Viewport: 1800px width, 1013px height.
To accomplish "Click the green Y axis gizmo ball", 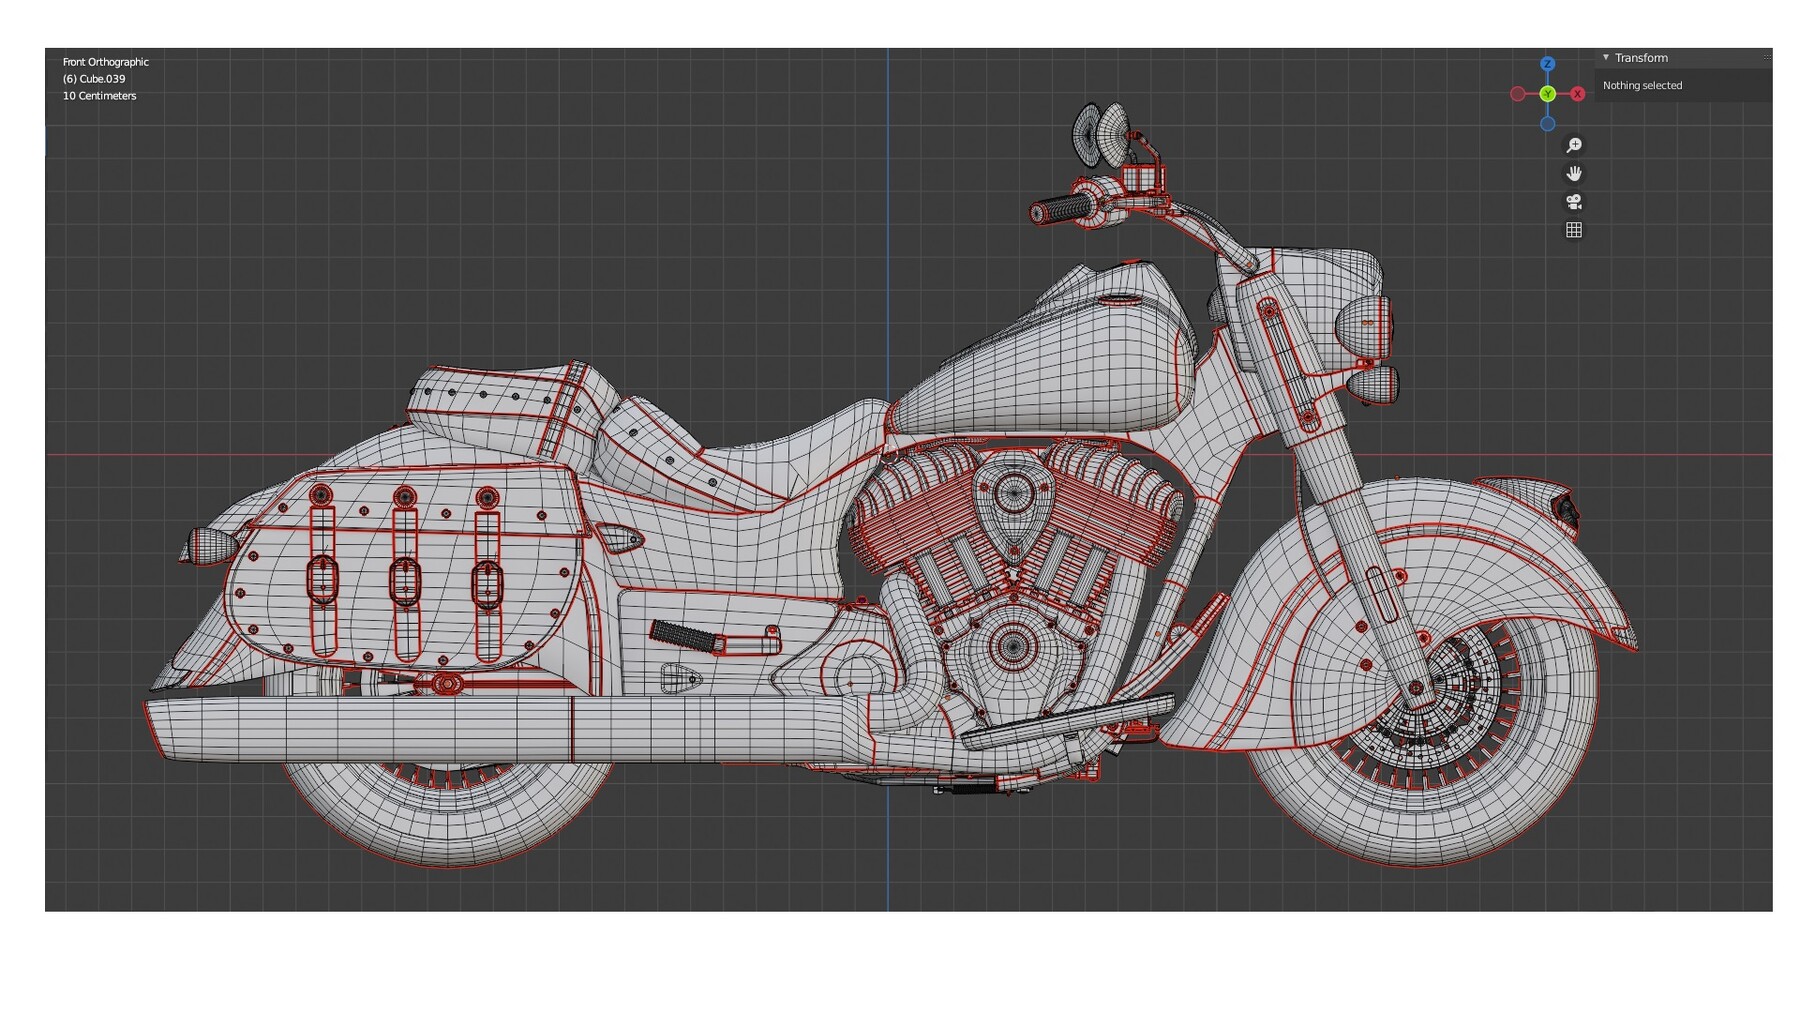I will 1547,94.
